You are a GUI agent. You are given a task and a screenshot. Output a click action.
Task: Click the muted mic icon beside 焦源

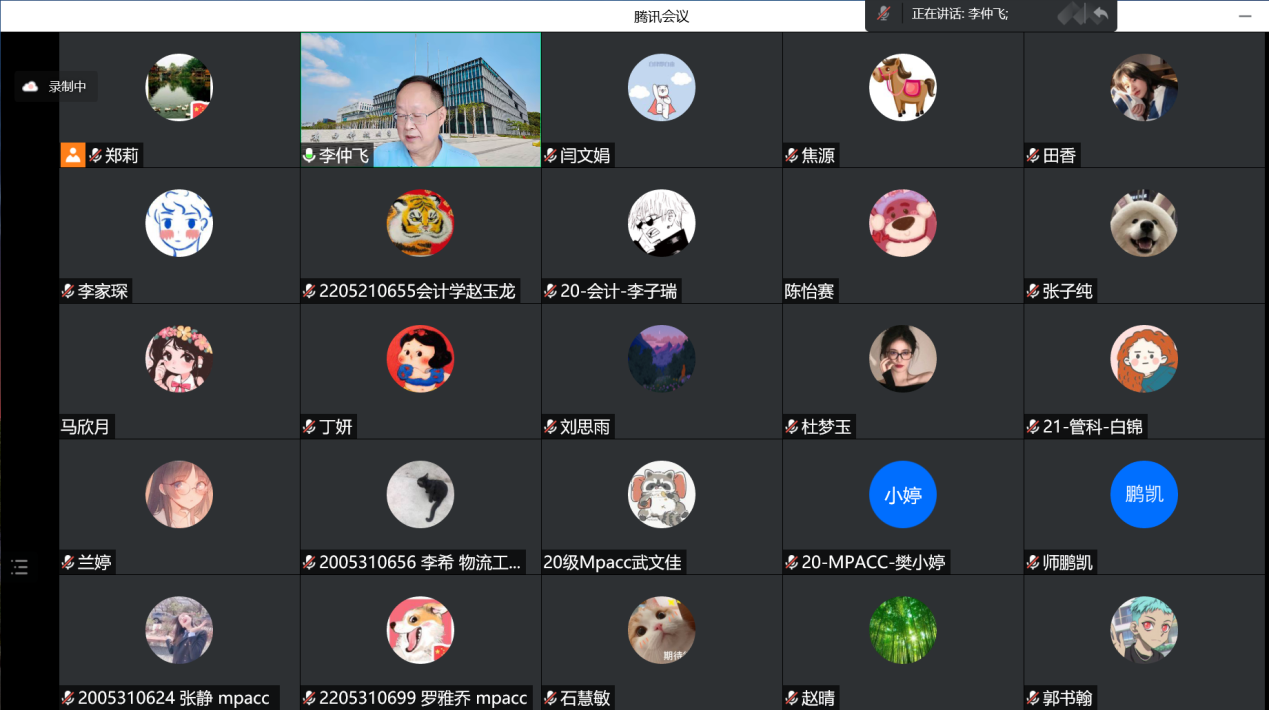click(x=792, y=156)
